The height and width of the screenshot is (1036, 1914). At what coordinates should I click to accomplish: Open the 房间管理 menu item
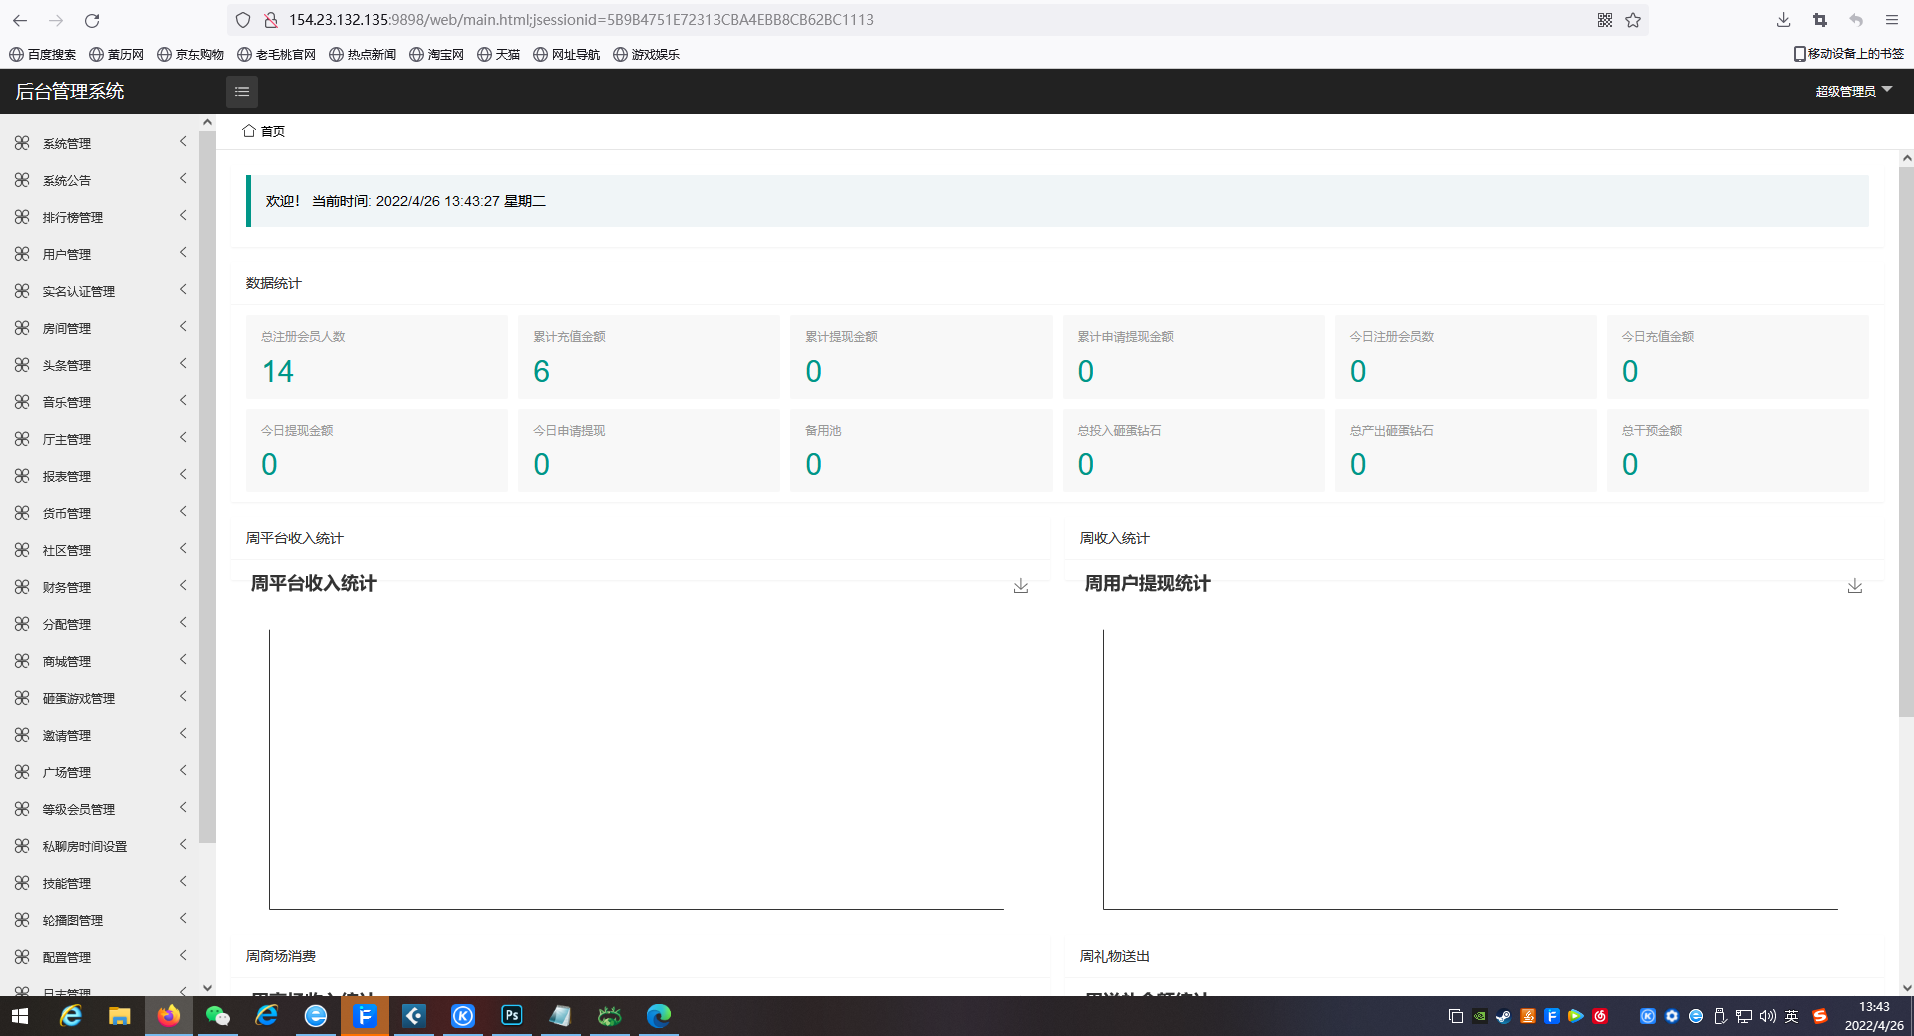point(67,328)
